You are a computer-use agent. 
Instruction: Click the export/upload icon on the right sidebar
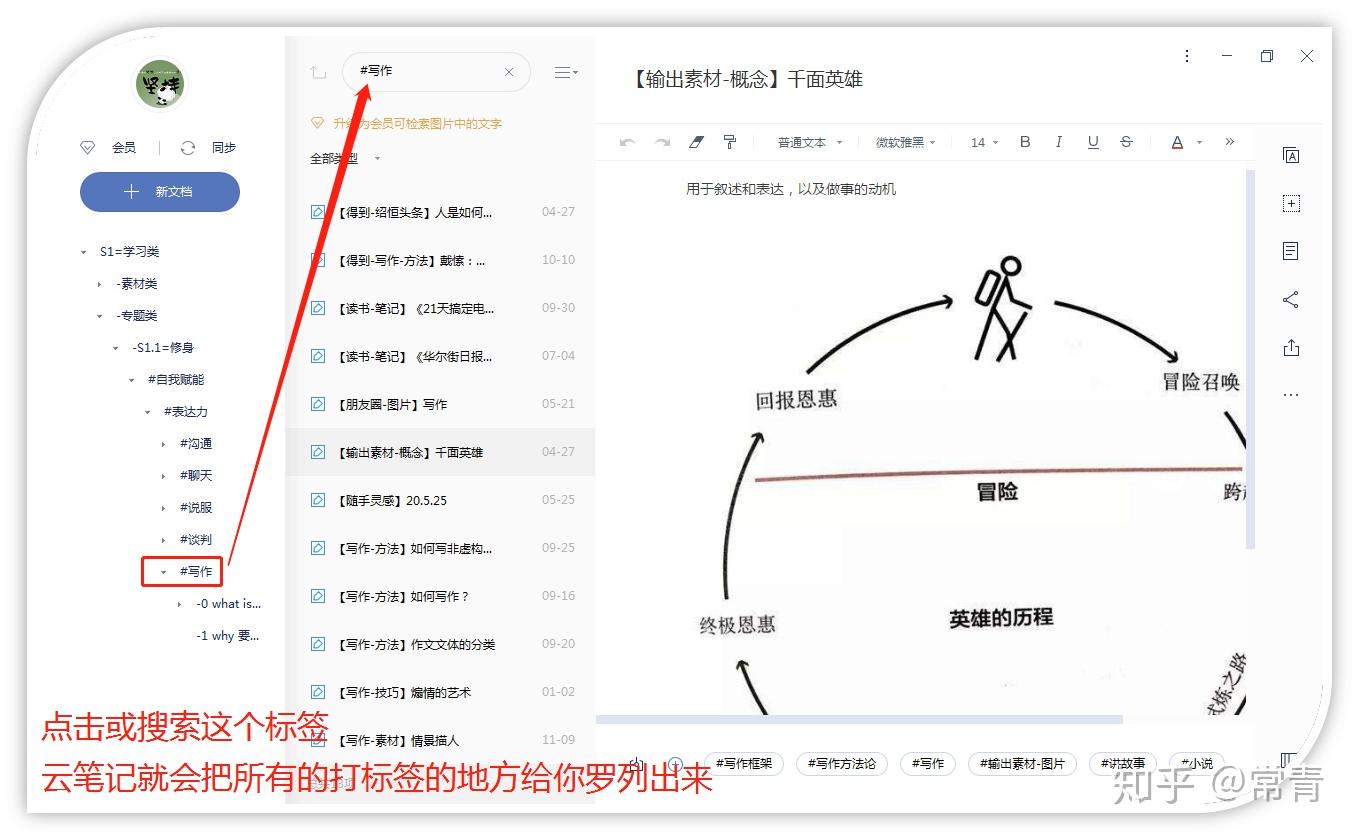[x=1291, y=345]
